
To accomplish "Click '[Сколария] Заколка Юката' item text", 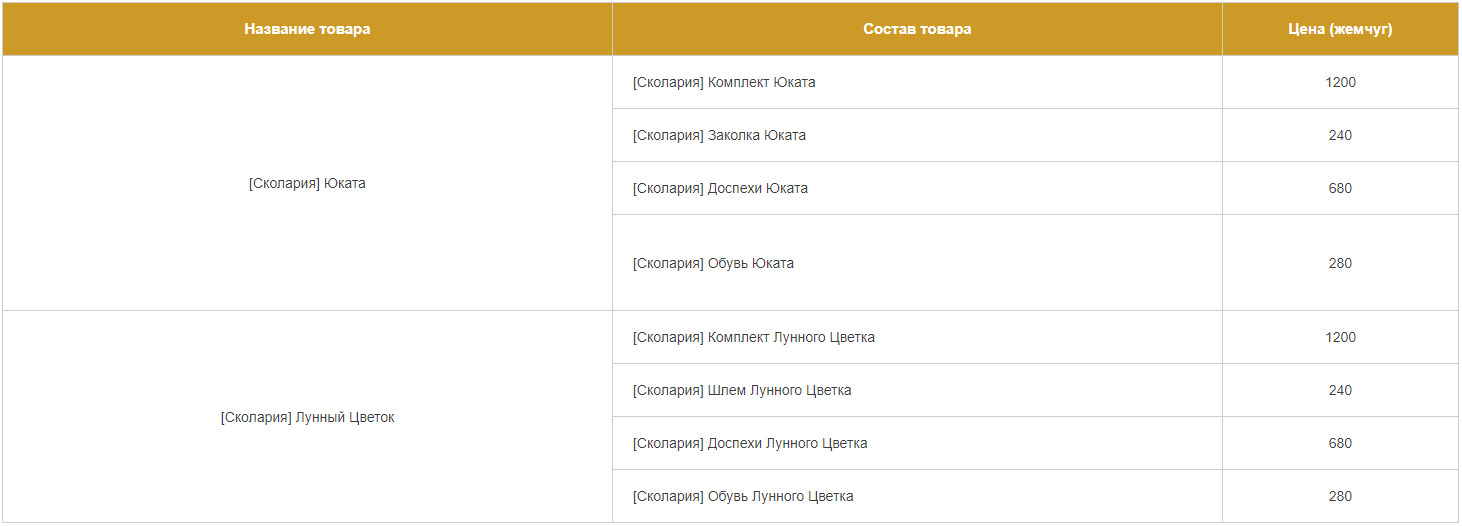I will point(719,135).
